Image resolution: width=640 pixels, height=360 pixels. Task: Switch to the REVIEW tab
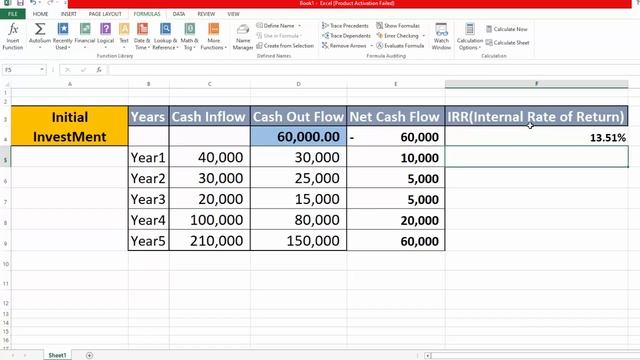pyautogui.click(x=206, y=14)
